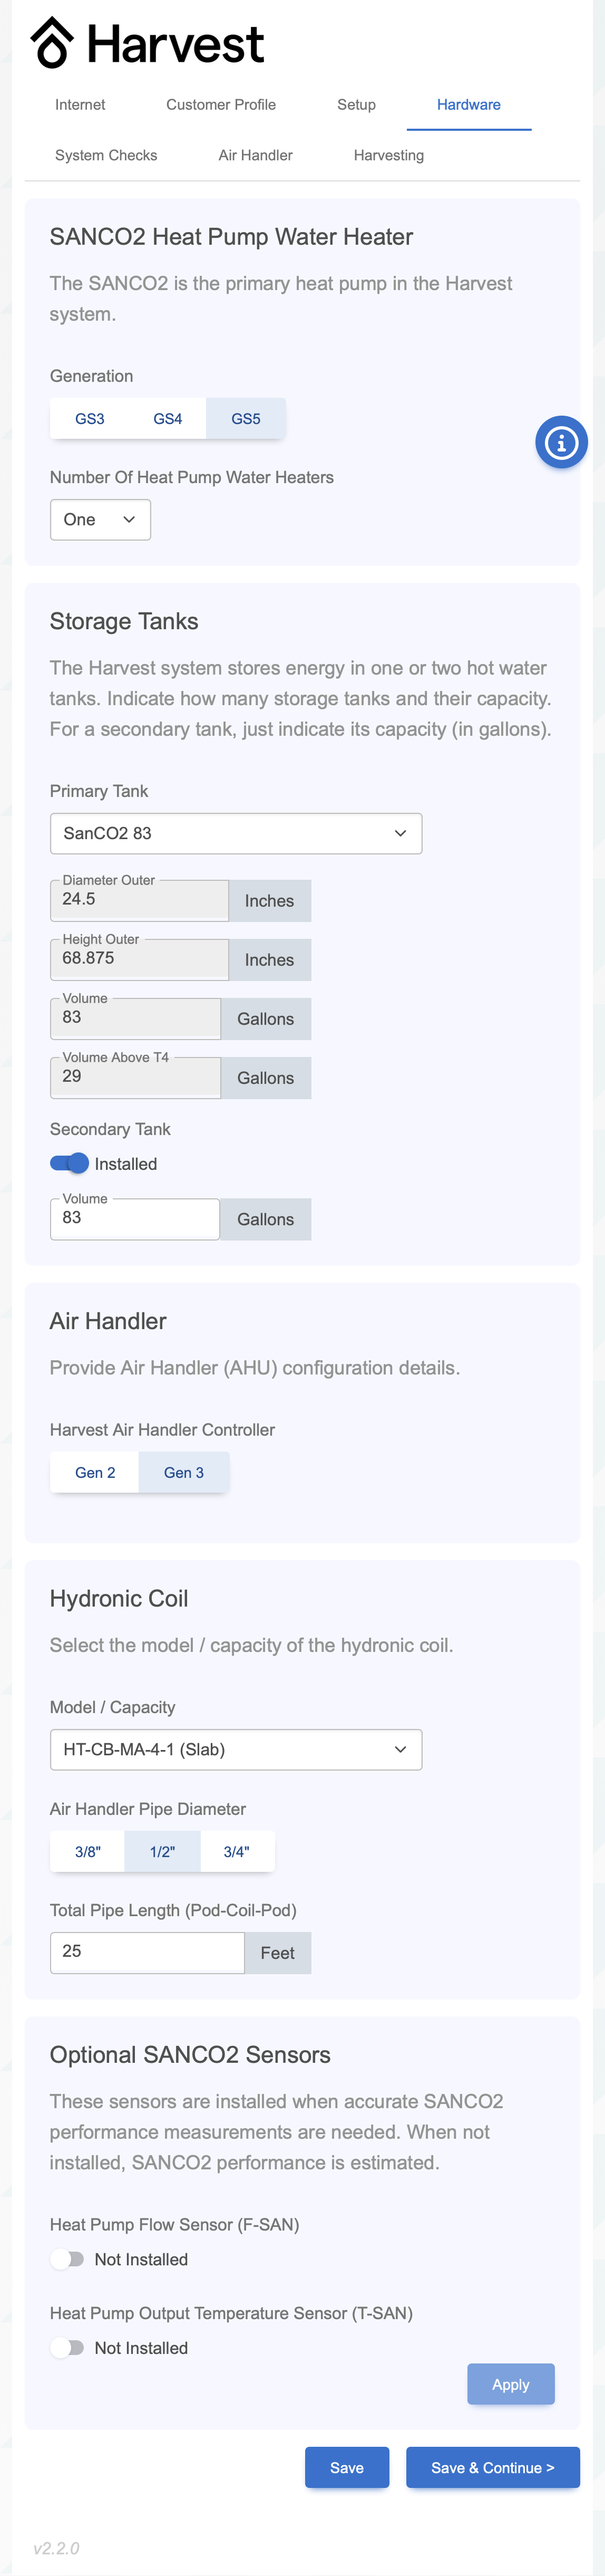Select Gen 2 air handler controller
This screenshot has width=605, height=2576.
pyautogui.click(x=95, y=1472)
